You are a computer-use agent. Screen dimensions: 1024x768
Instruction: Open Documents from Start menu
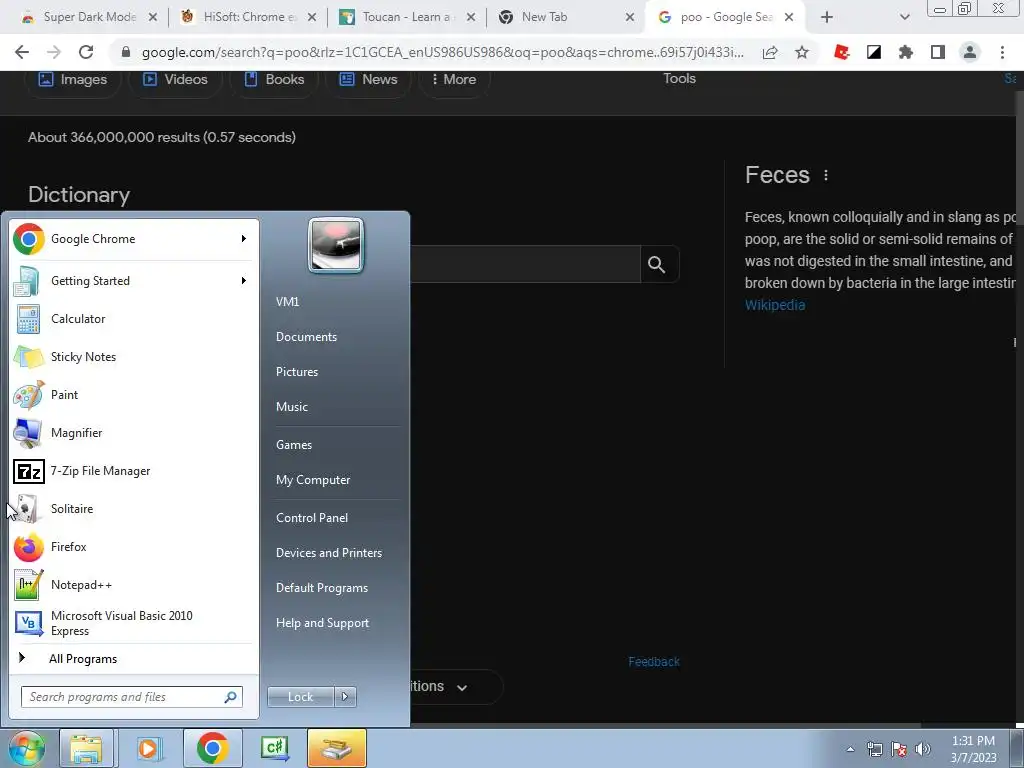tap(306, 337)
